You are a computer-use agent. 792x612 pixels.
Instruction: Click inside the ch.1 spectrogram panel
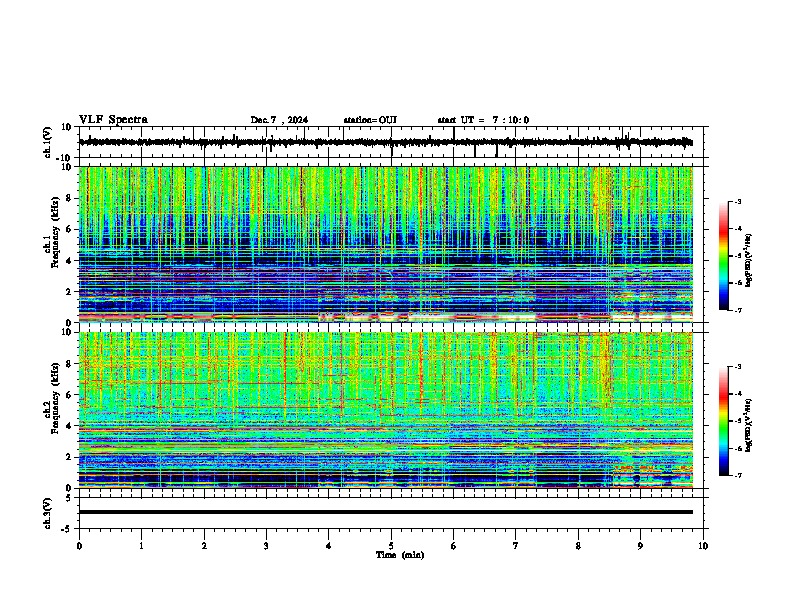tap(386, 244)
